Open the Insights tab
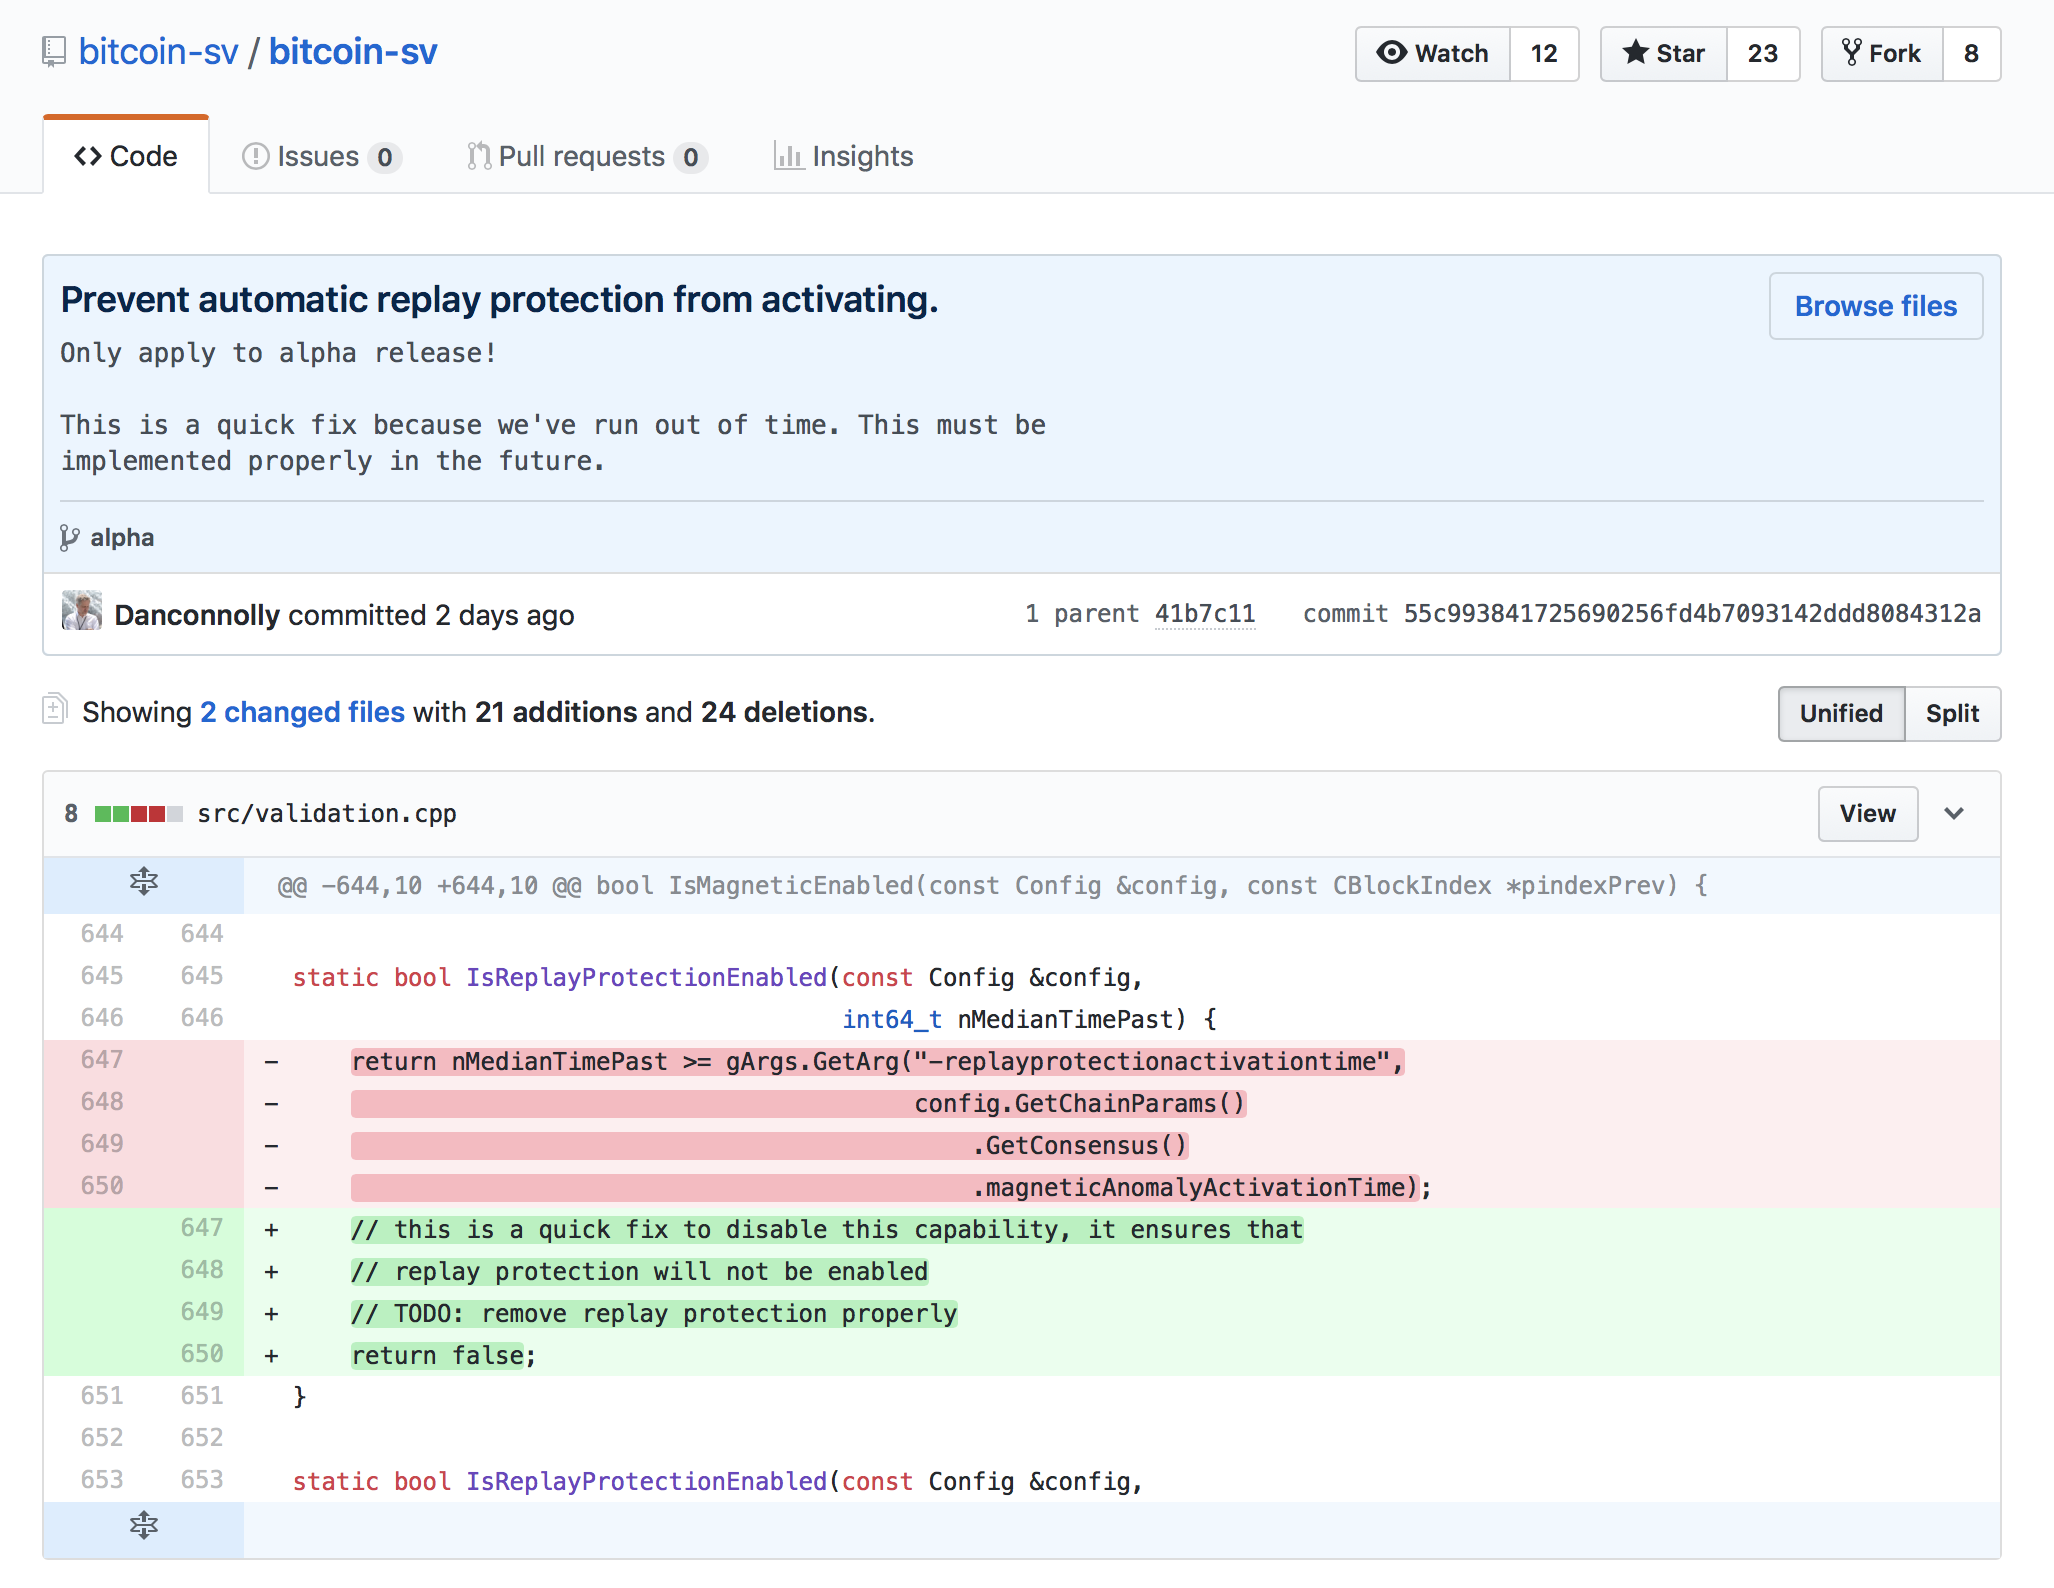This screenshot has height=1588, width=2054. 843,156
